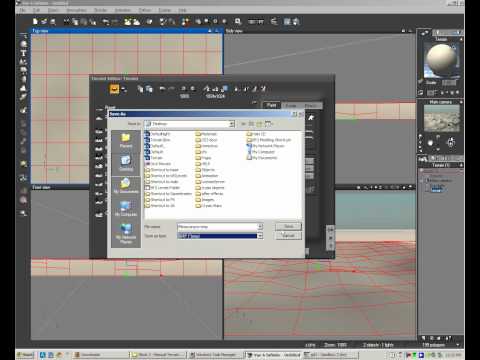Viewport: 480px width, 360px height.
Task: Click the Top view title bar
Action: coord(127,31)
